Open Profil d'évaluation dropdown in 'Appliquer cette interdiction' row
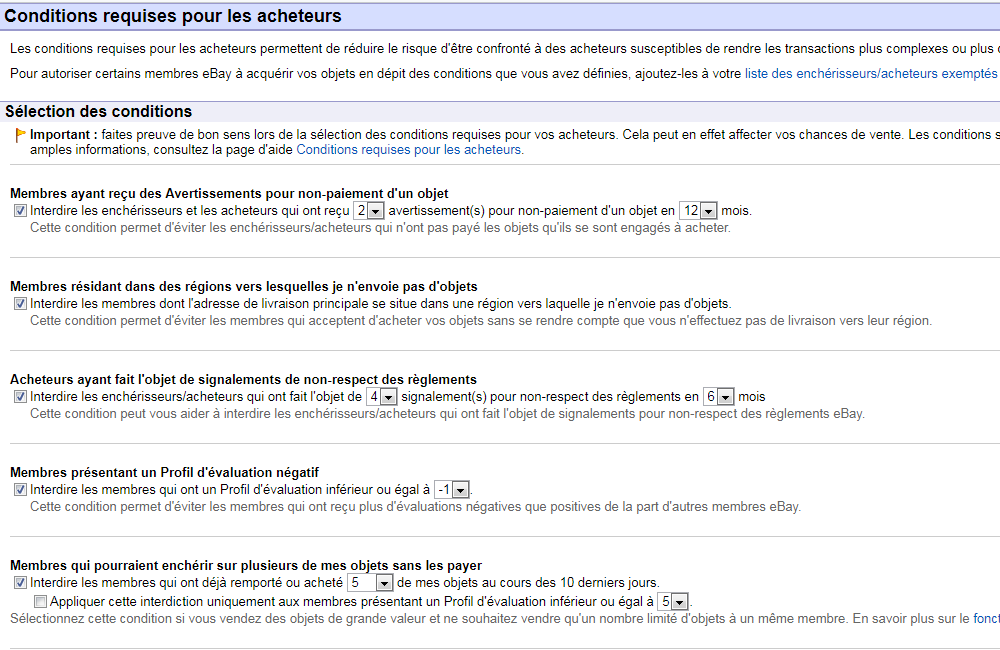The width and height of the screenshot is (1000, 650). pos(673,602)
